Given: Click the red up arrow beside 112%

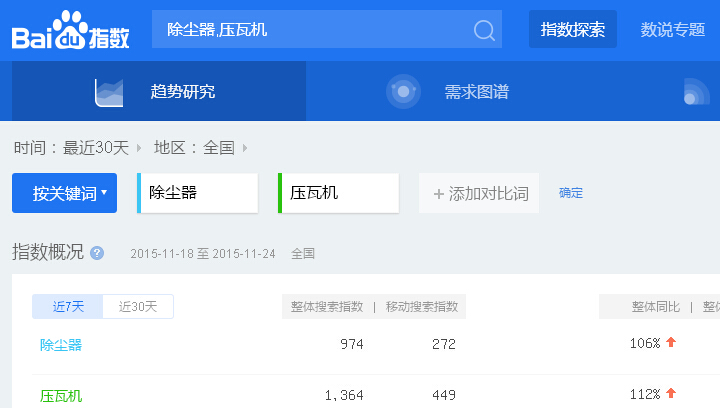Looking at the screenshot, I should 671,393.
